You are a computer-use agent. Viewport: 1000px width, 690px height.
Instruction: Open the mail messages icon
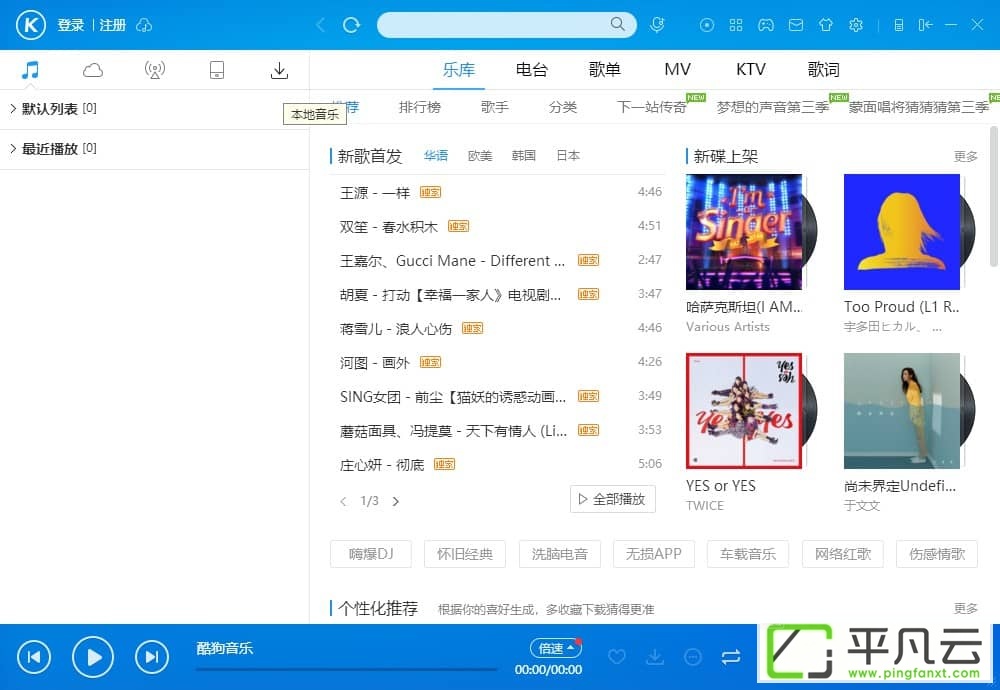[796, 25]
